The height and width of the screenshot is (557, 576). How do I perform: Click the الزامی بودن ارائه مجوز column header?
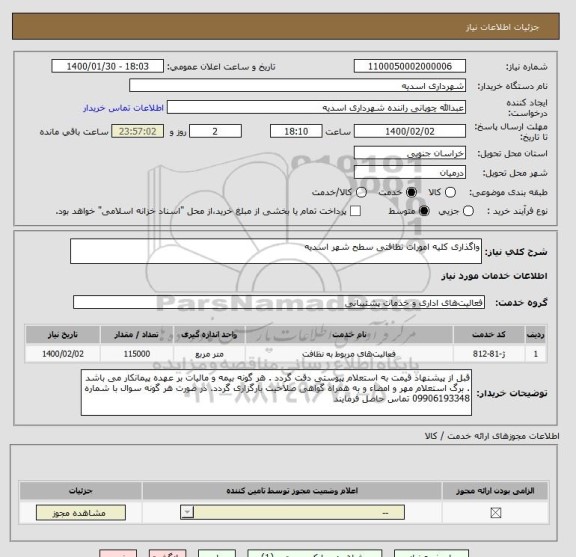click(x=495, y=490)
